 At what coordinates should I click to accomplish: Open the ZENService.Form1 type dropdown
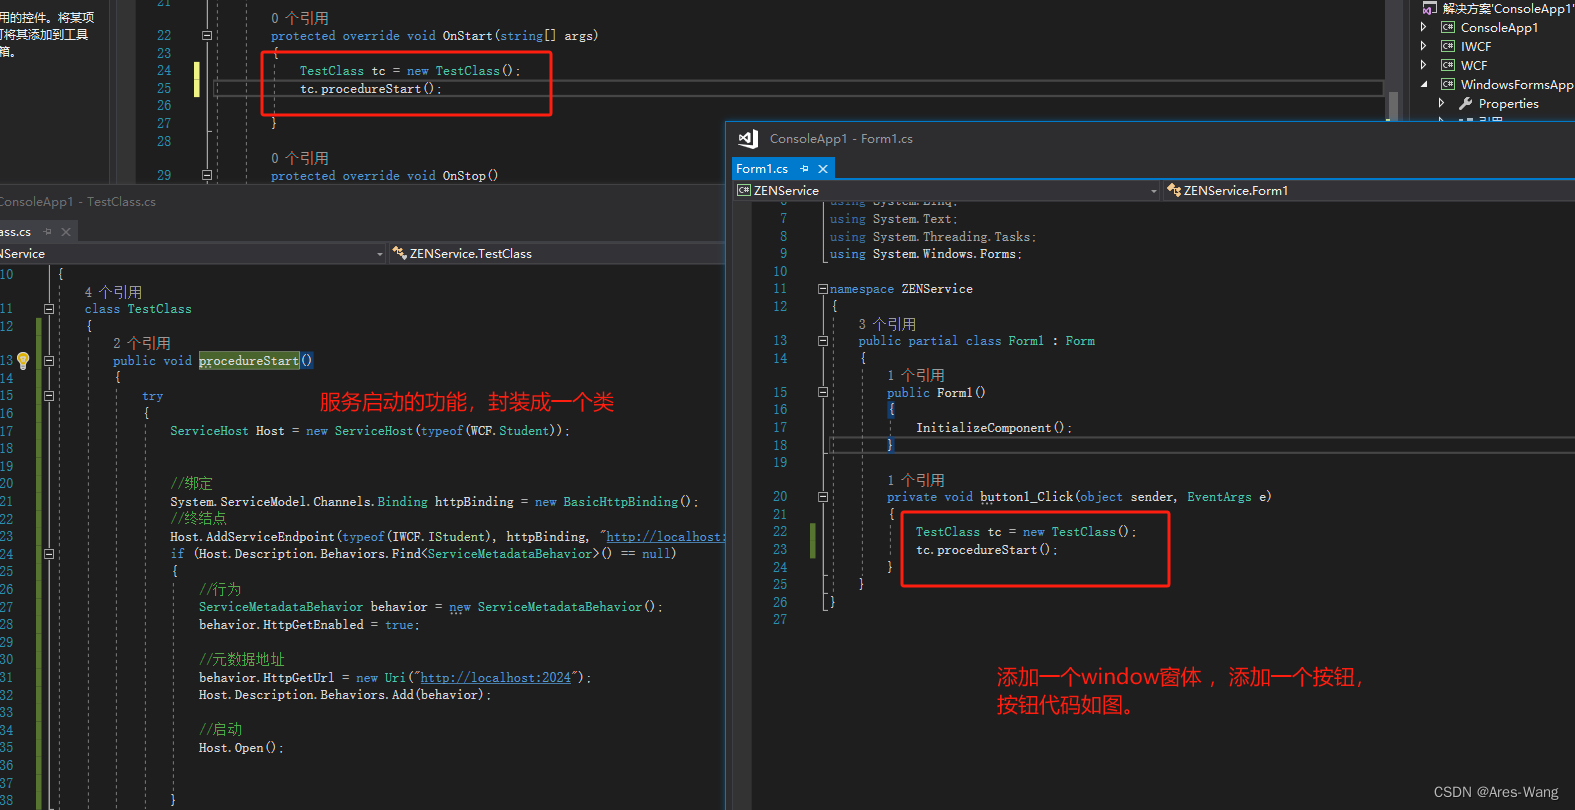tap(1370, 190)
